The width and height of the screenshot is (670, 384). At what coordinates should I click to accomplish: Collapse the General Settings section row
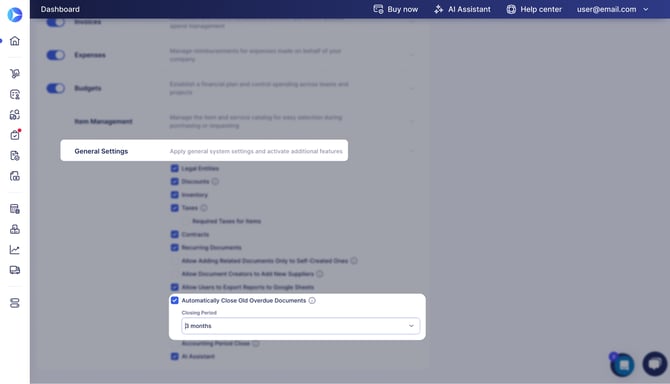pos(204,151)
